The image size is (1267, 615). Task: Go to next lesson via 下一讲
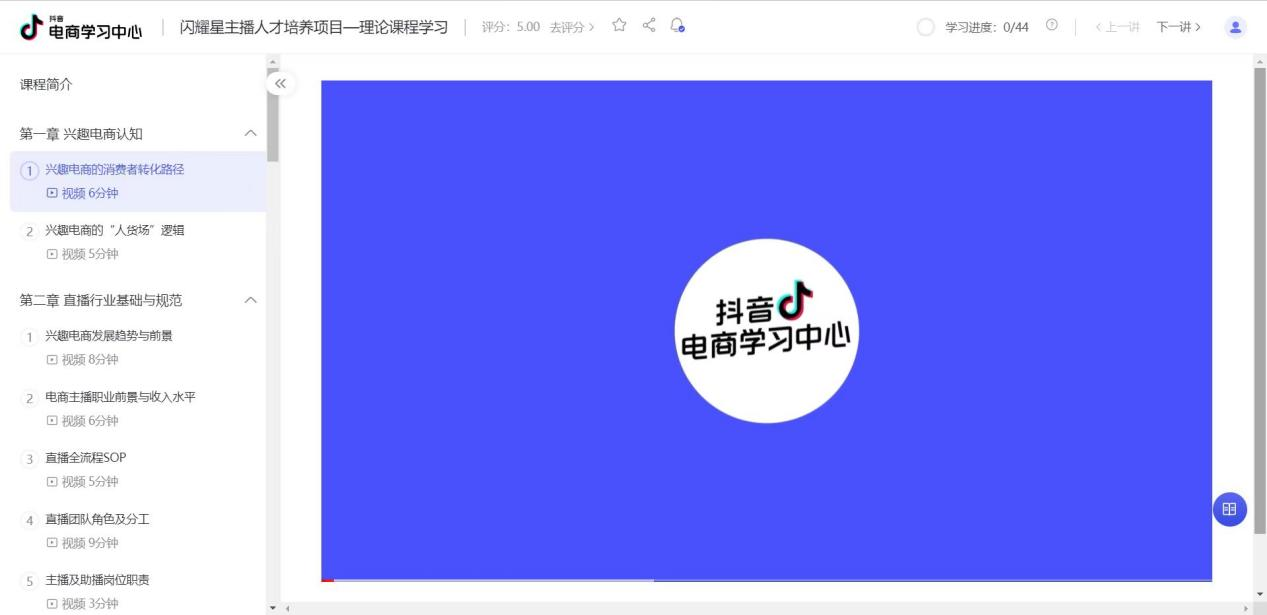point(1178,27)
